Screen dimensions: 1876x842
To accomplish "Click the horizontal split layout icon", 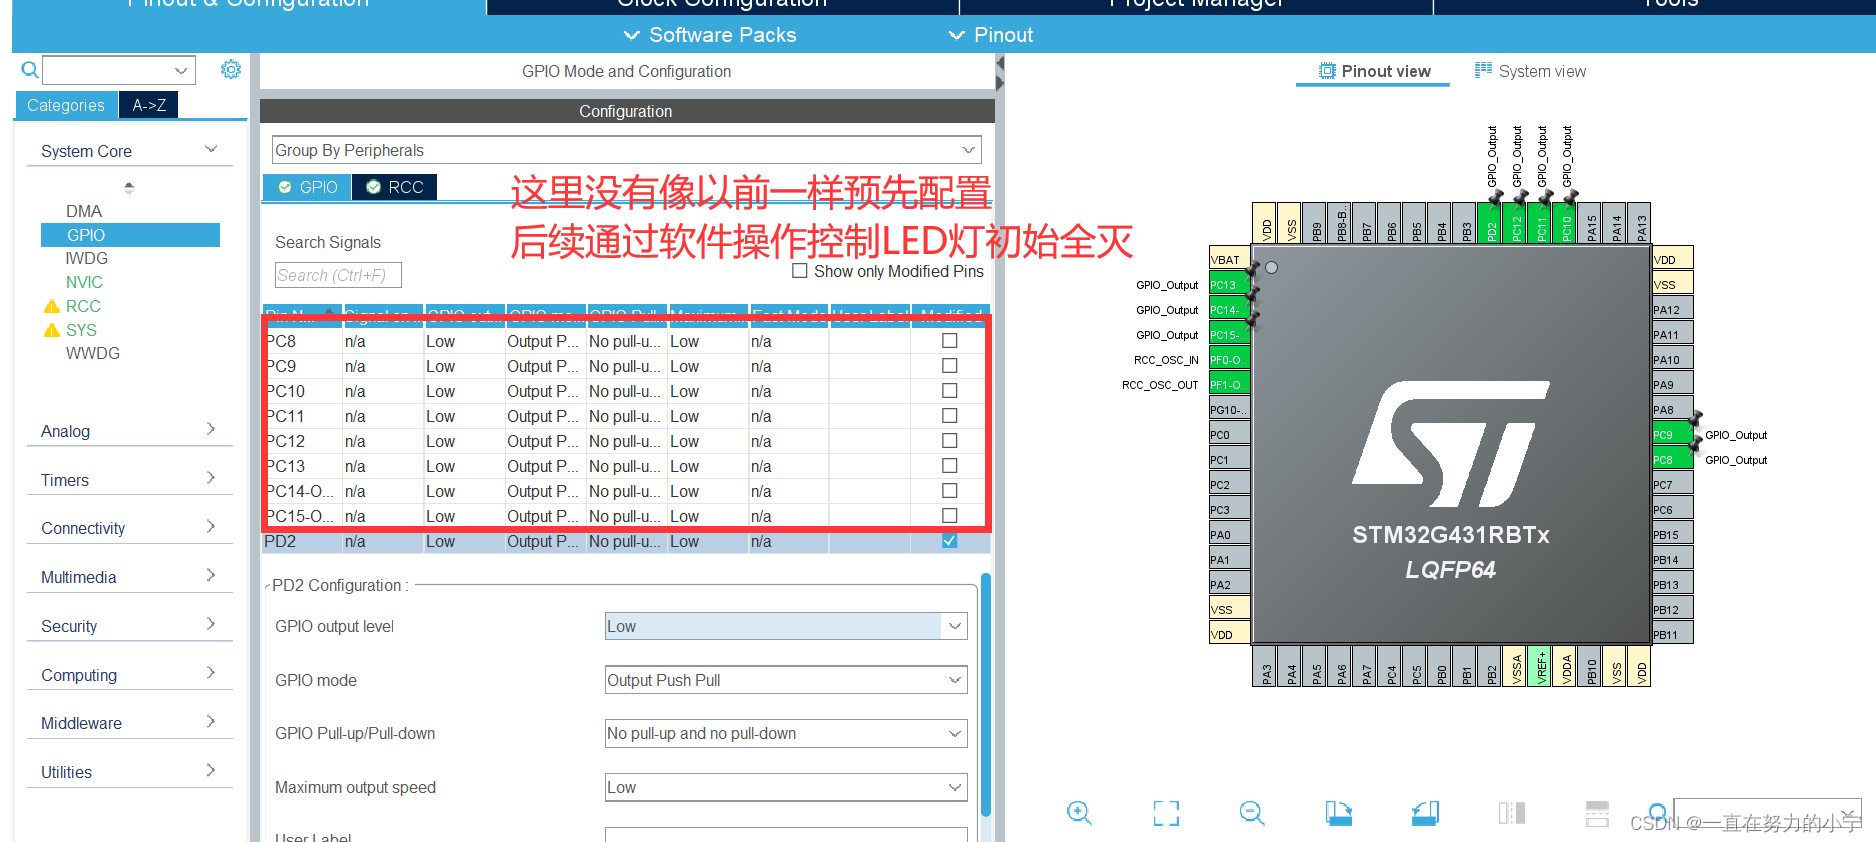I will (x=1598, y=813).
